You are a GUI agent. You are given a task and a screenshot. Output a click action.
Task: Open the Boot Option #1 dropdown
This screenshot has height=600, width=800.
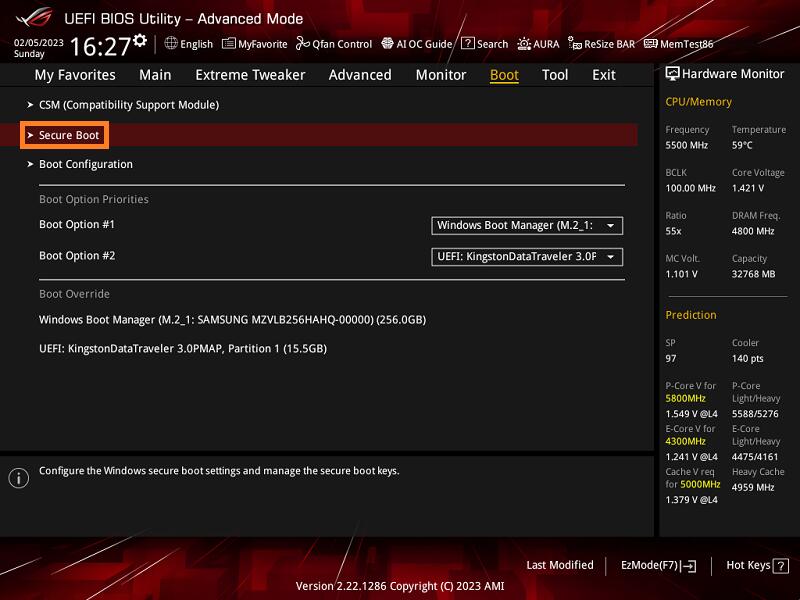point(527,225)
